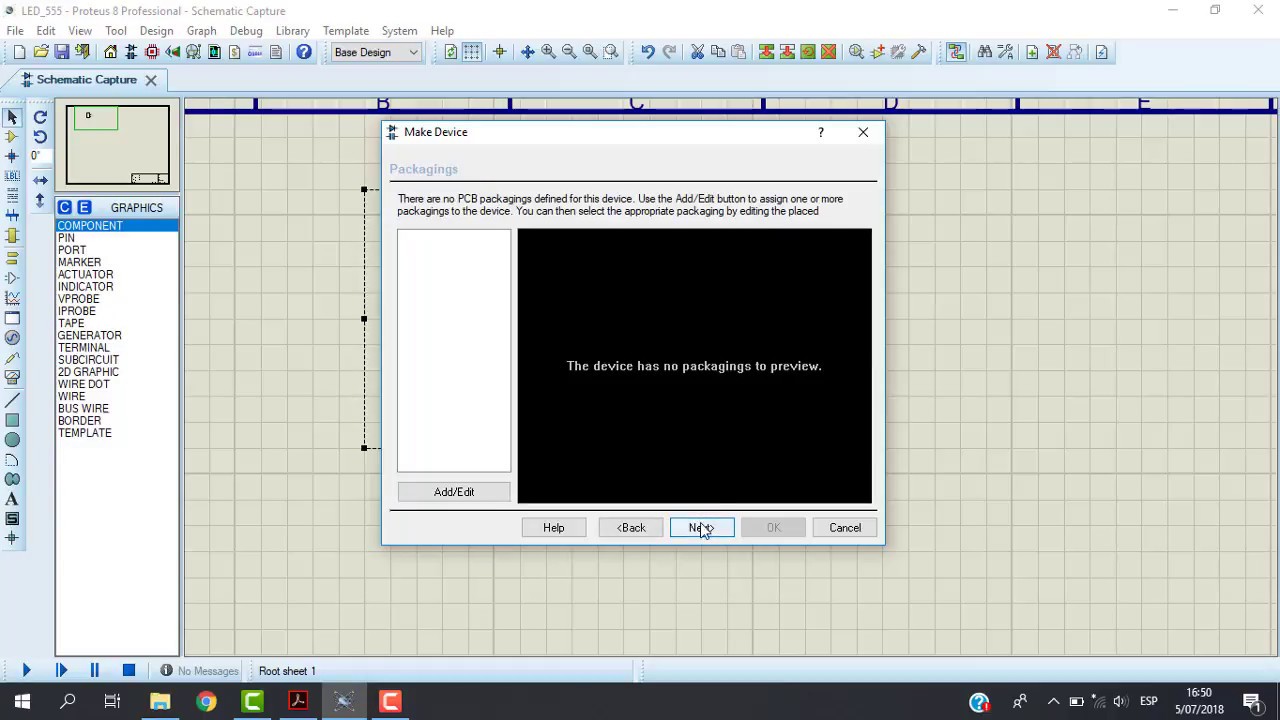The image size is (1280, 720).
Task: Close the Schematic Capture tab
Action: 151,80
